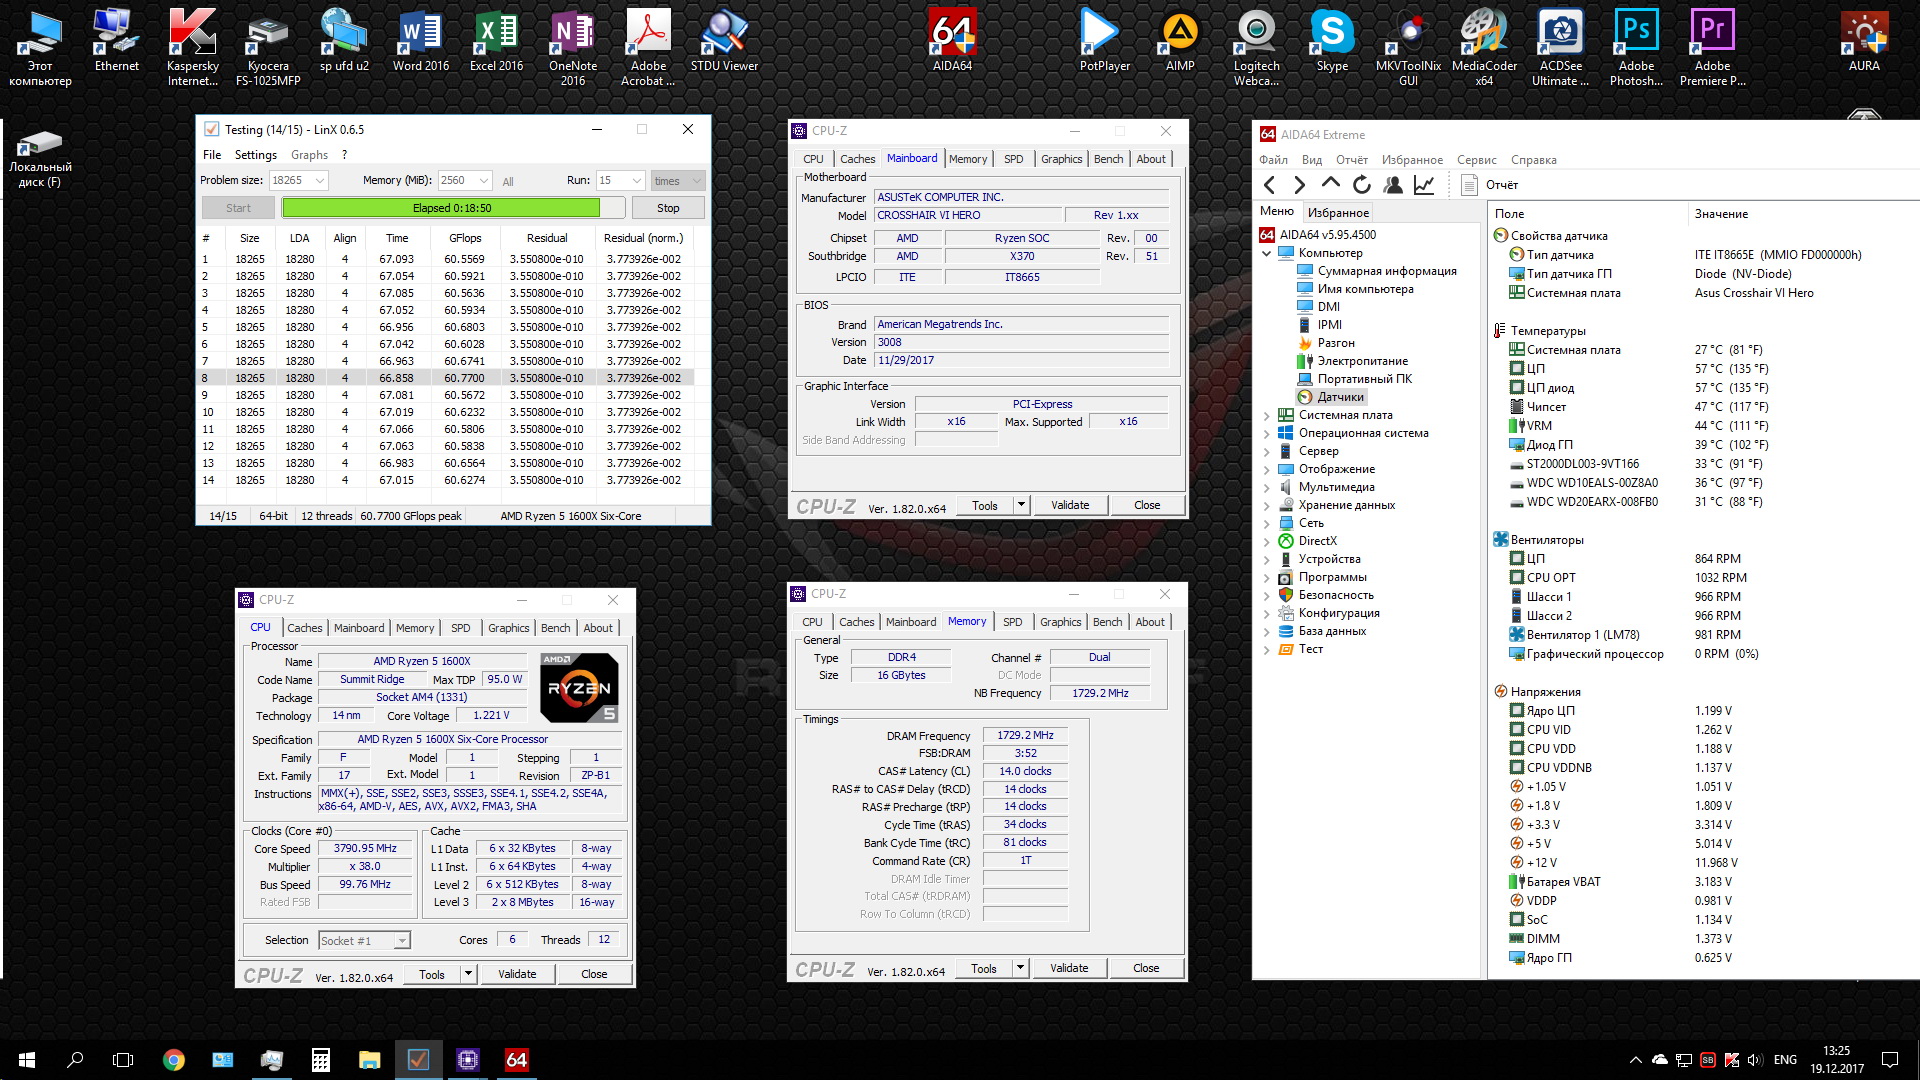
Task: Expand the Системная плата tree node
Action: point(1267,416)
